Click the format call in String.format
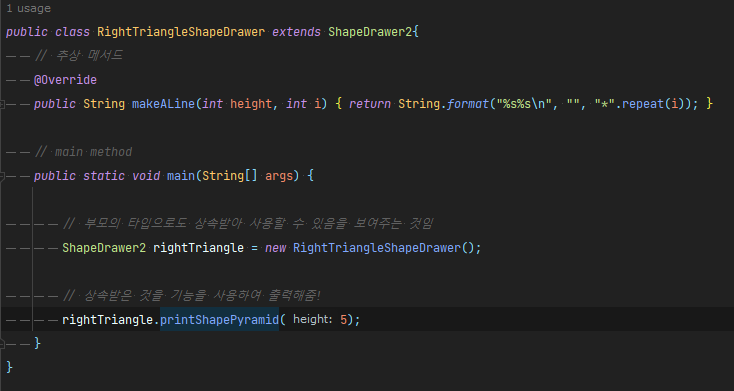The height and width of the screenshot is (391, 734). click(x=468, y=103)
